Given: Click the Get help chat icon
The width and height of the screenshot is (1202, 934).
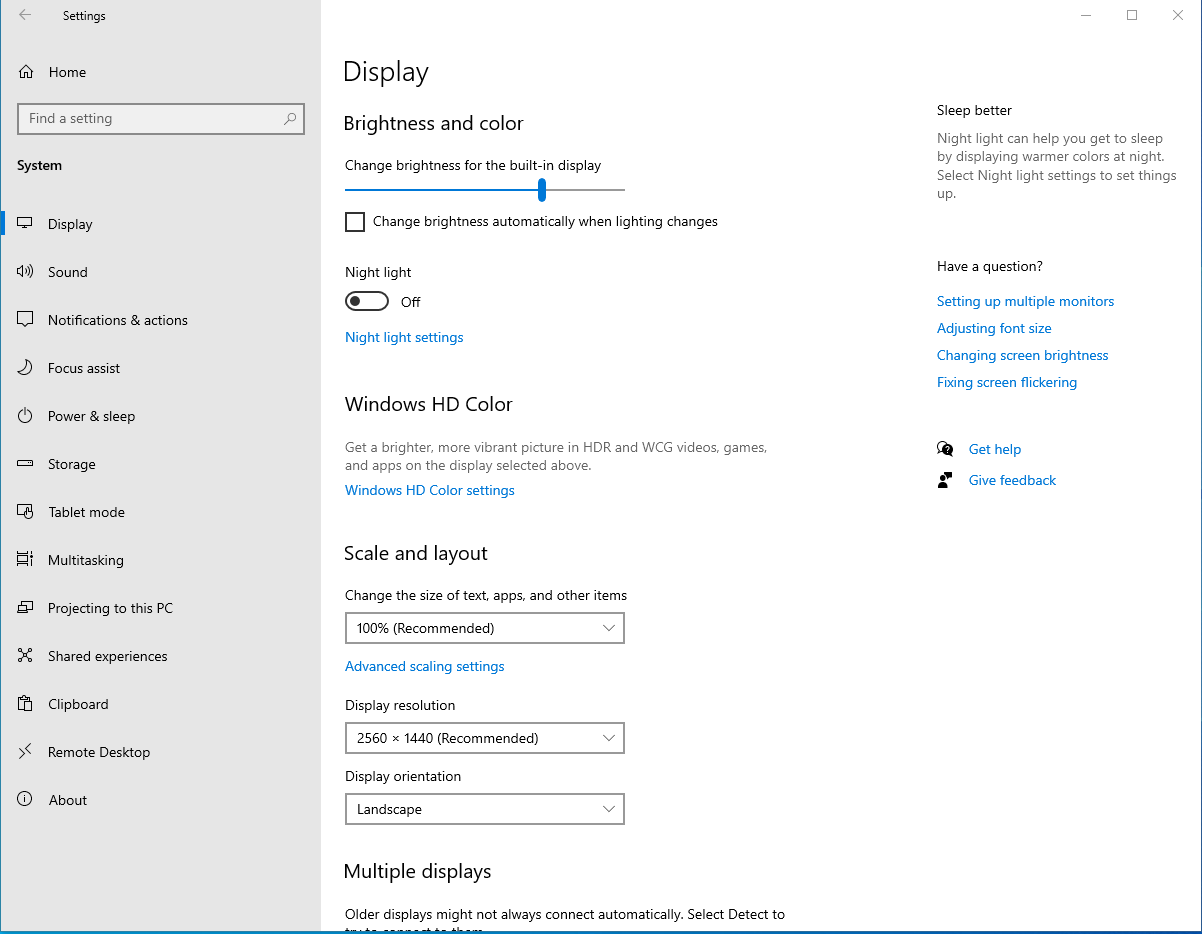Looking at the screenshot, I should point(945,449).
